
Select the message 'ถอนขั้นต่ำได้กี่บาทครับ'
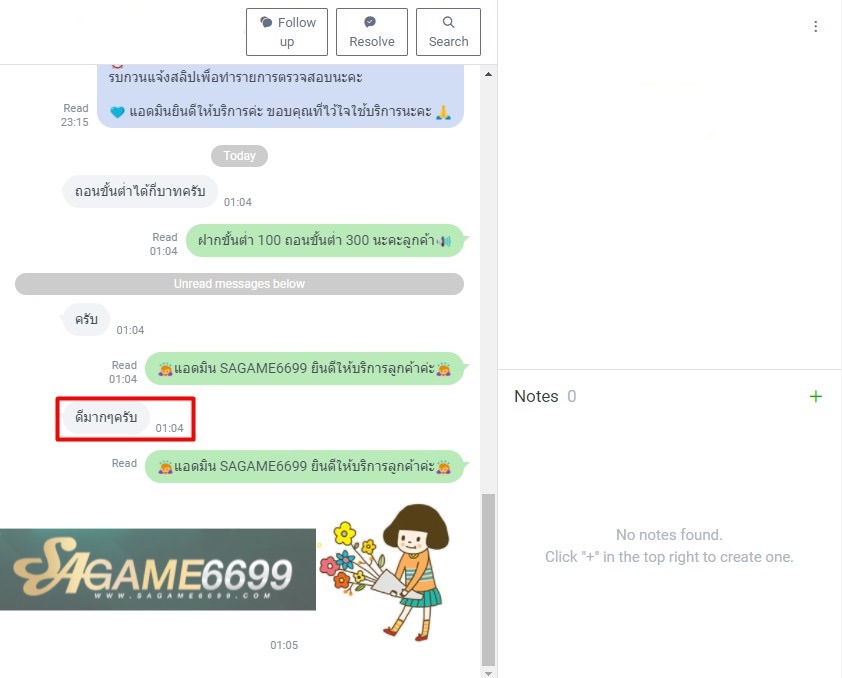coord(140,191)
